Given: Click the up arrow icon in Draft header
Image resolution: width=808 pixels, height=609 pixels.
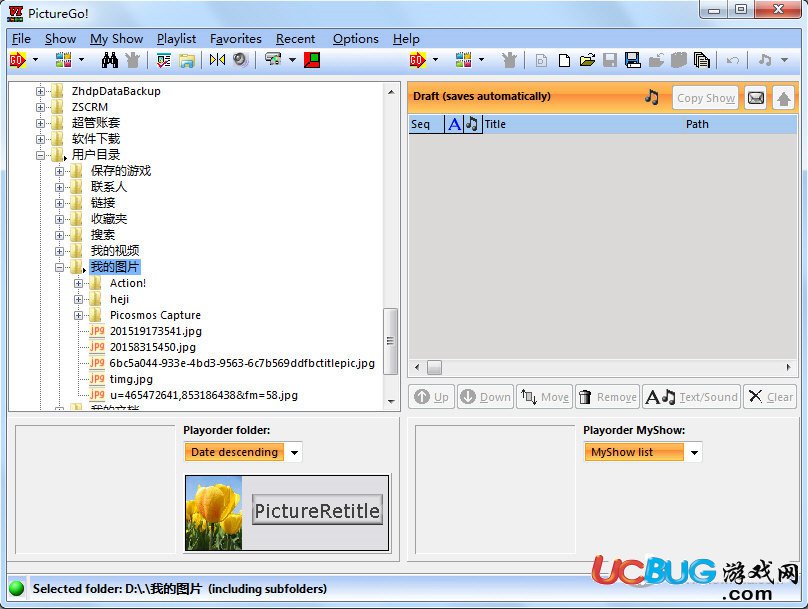Looking at the screenshot, I should coord(783,98).
